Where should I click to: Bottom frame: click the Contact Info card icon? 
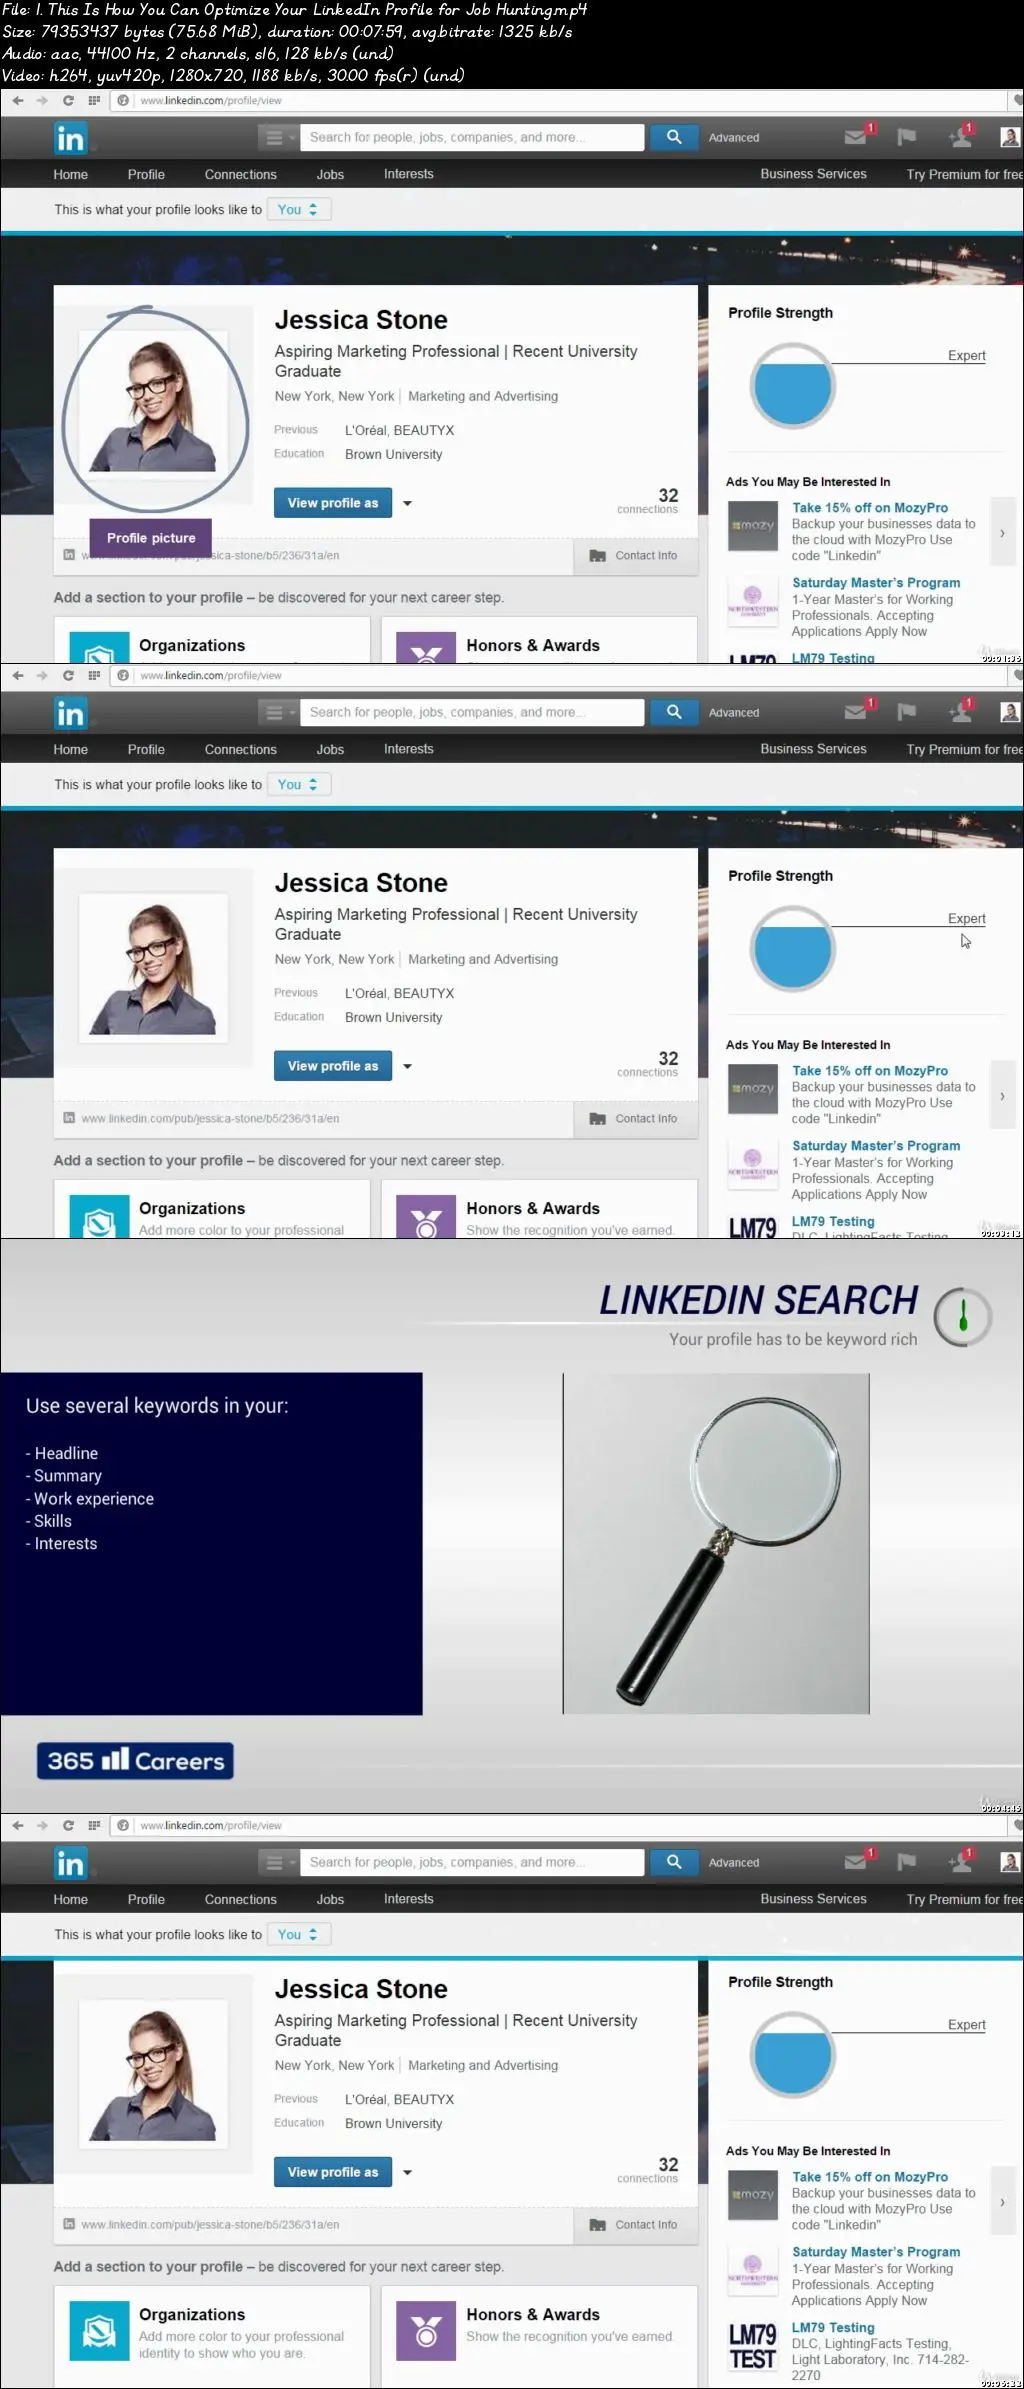tap(598, 2225)
